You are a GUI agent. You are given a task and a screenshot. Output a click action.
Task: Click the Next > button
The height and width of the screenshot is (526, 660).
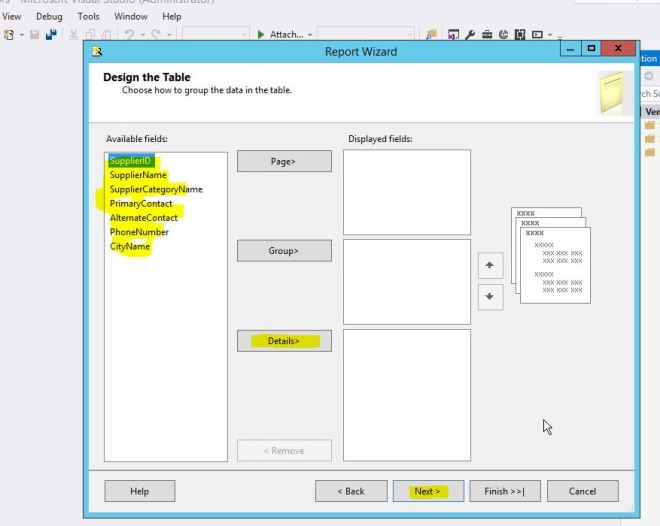coord(428,491)
